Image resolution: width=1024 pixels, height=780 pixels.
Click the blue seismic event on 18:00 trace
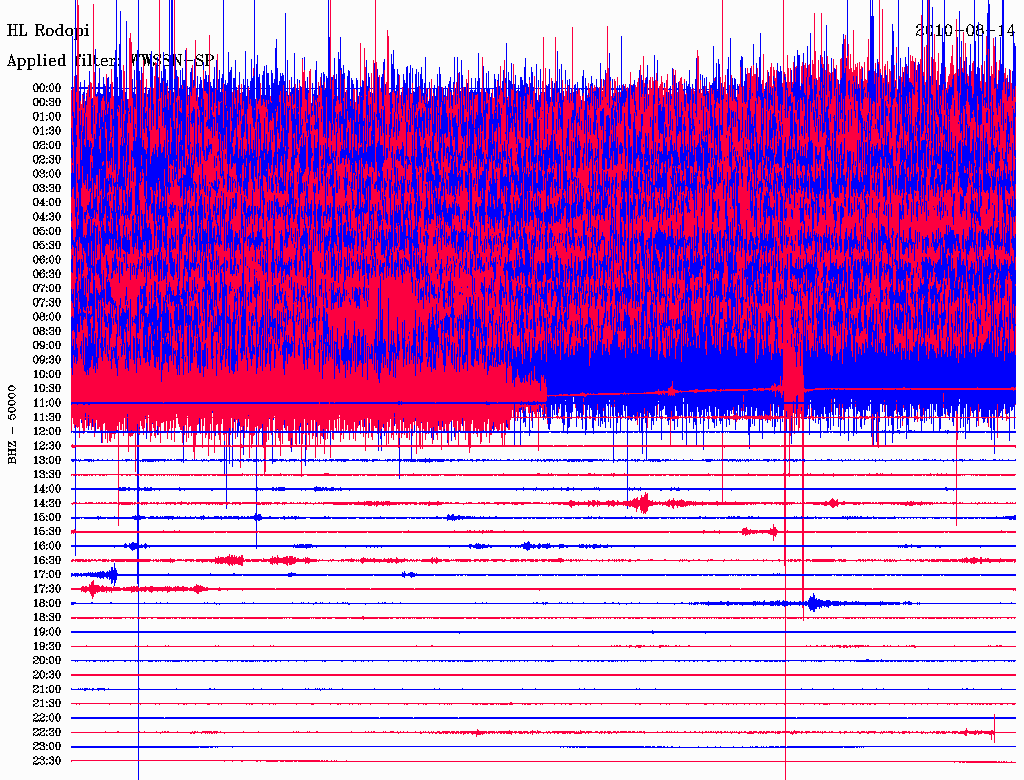814,603
